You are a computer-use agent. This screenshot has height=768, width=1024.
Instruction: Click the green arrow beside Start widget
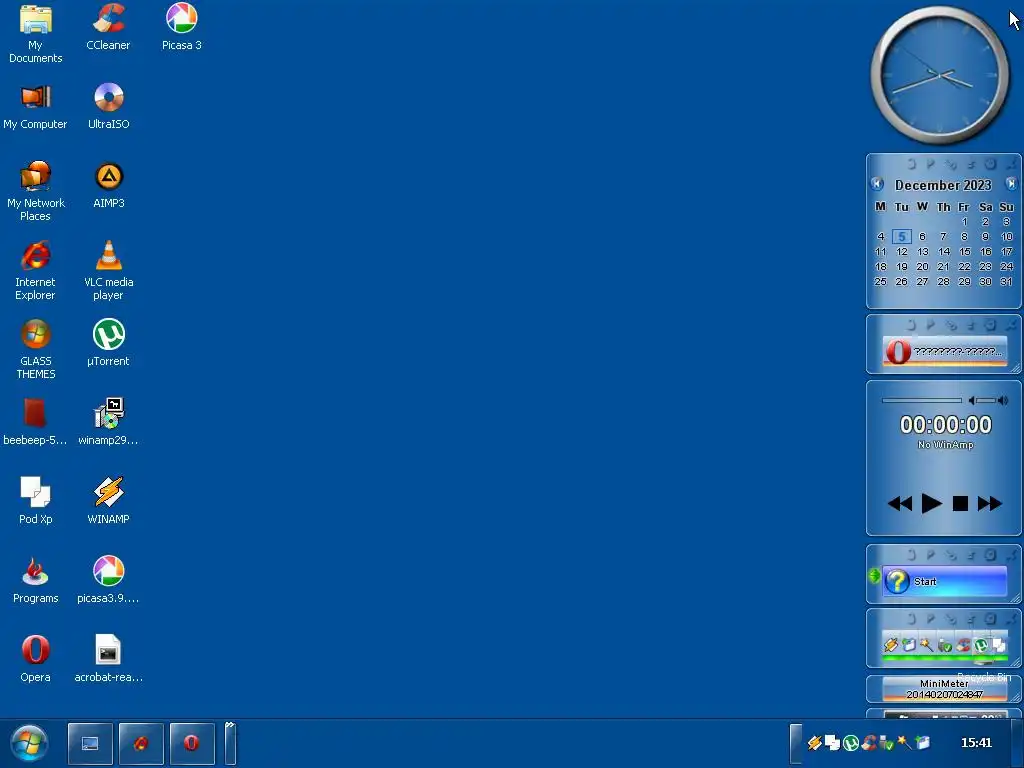(874, 575)
